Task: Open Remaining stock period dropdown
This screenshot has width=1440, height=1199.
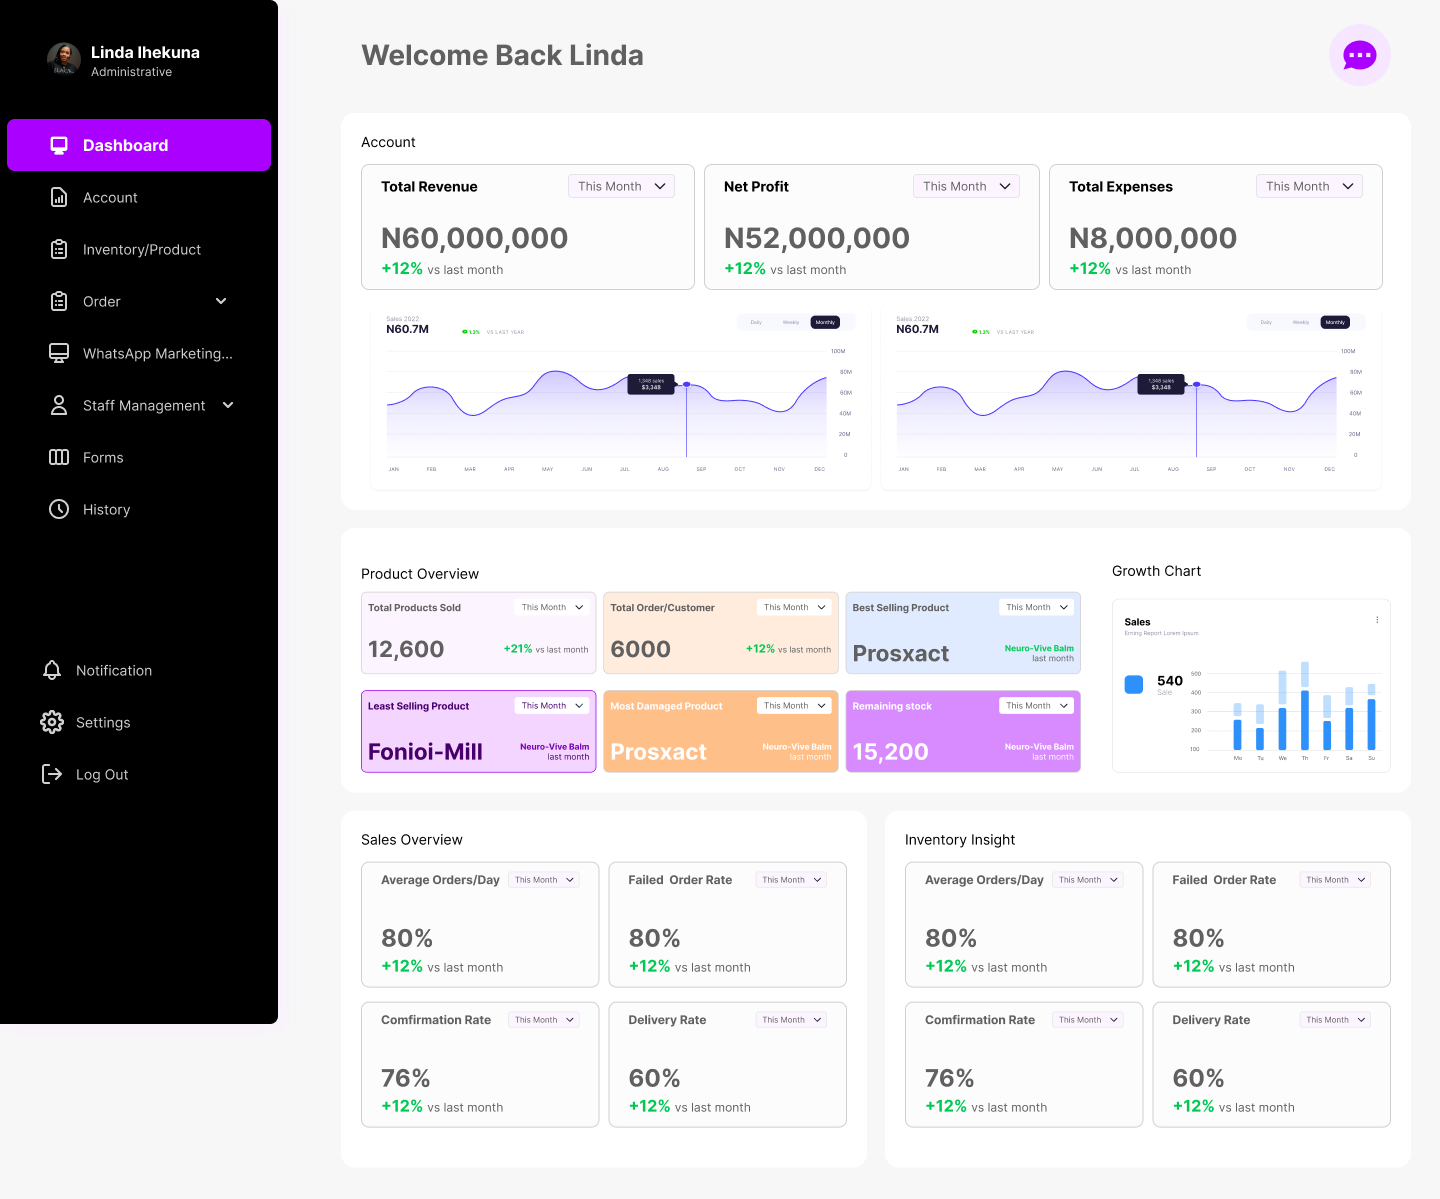Action: [x=1037, y=706]
